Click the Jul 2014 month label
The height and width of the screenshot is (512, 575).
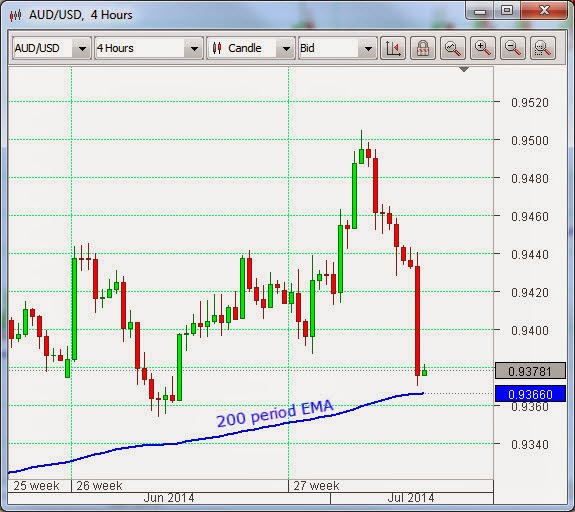click(x=411, y=498)
